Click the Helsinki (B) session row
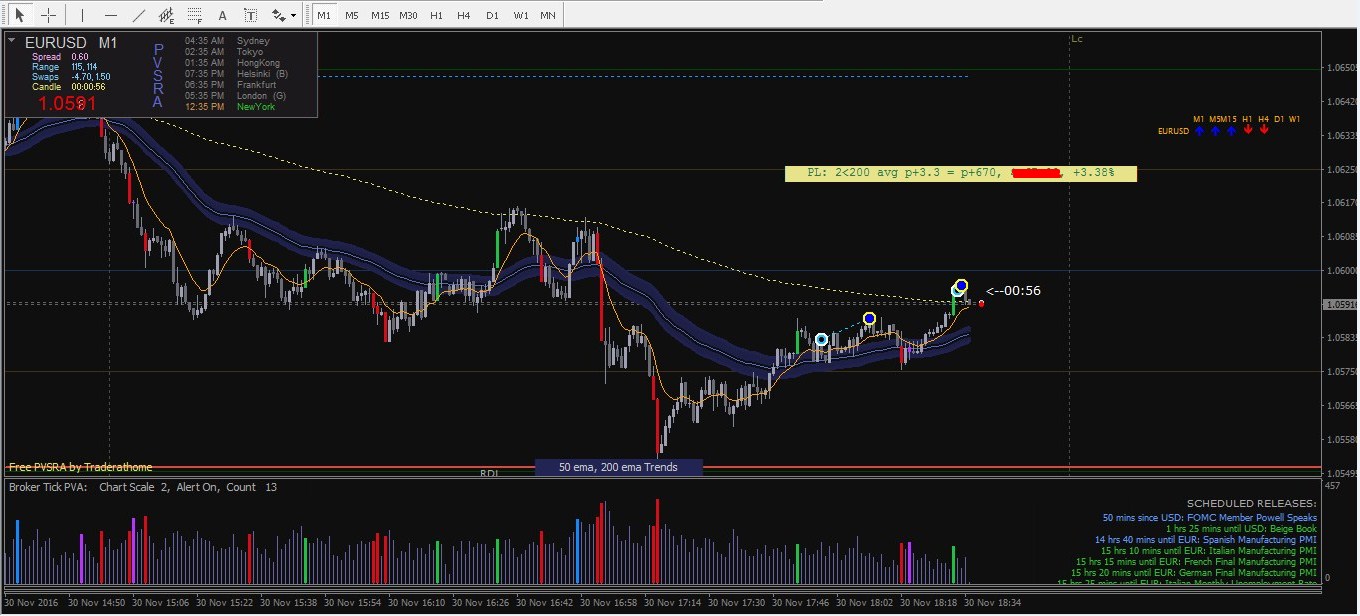The width and height of the screenshot is (1360, 616). pyautogui.click(x=236, y=74)
